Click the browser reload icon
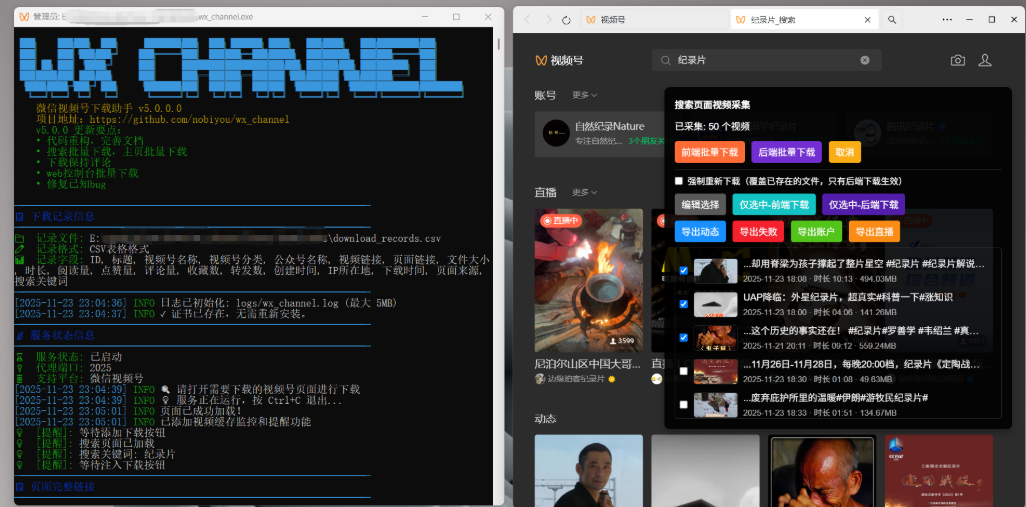 [x=567, y=19]
